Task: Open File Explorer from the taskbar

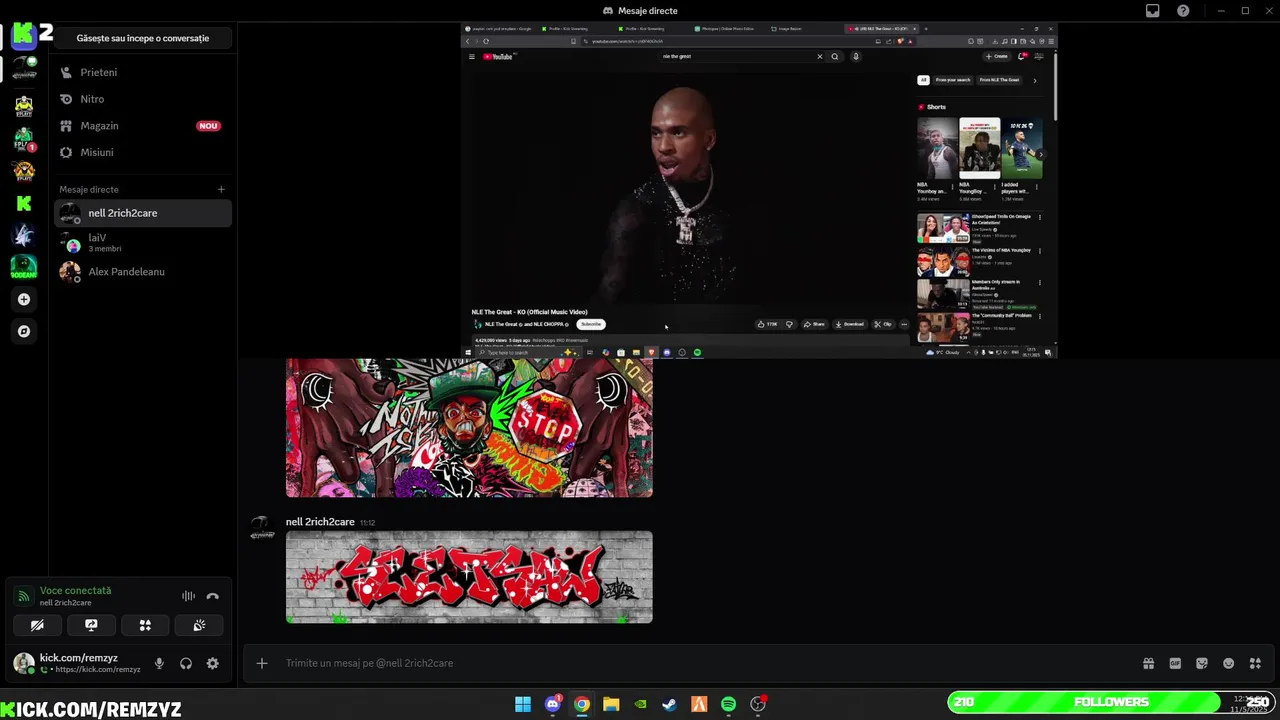Action: (611, 704)
